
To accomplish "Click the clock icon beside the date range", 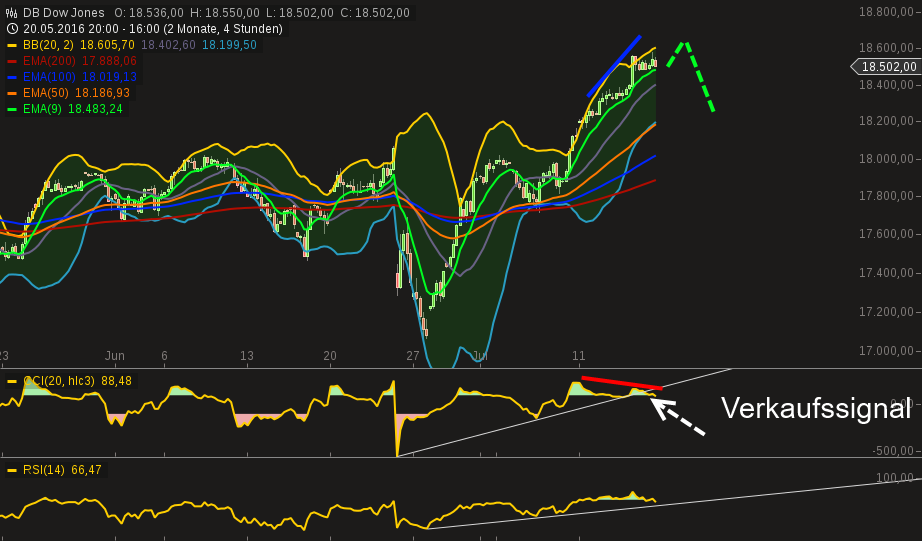I will pyautogui.click(x=12, y=29).
